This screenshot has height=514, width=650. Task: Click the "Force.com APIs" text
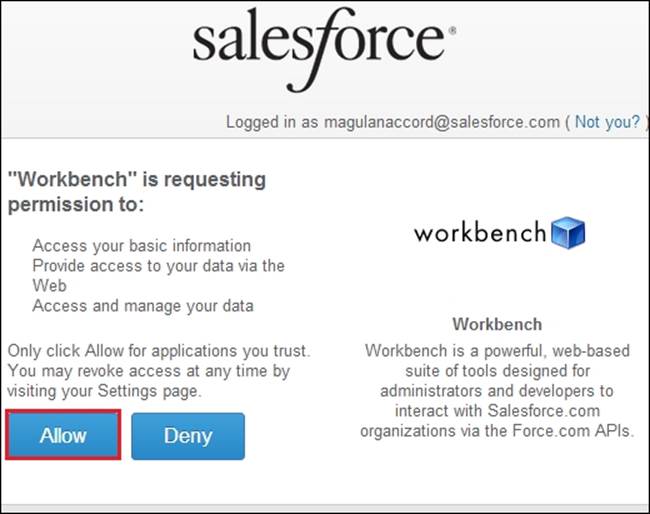click(580, 431)
